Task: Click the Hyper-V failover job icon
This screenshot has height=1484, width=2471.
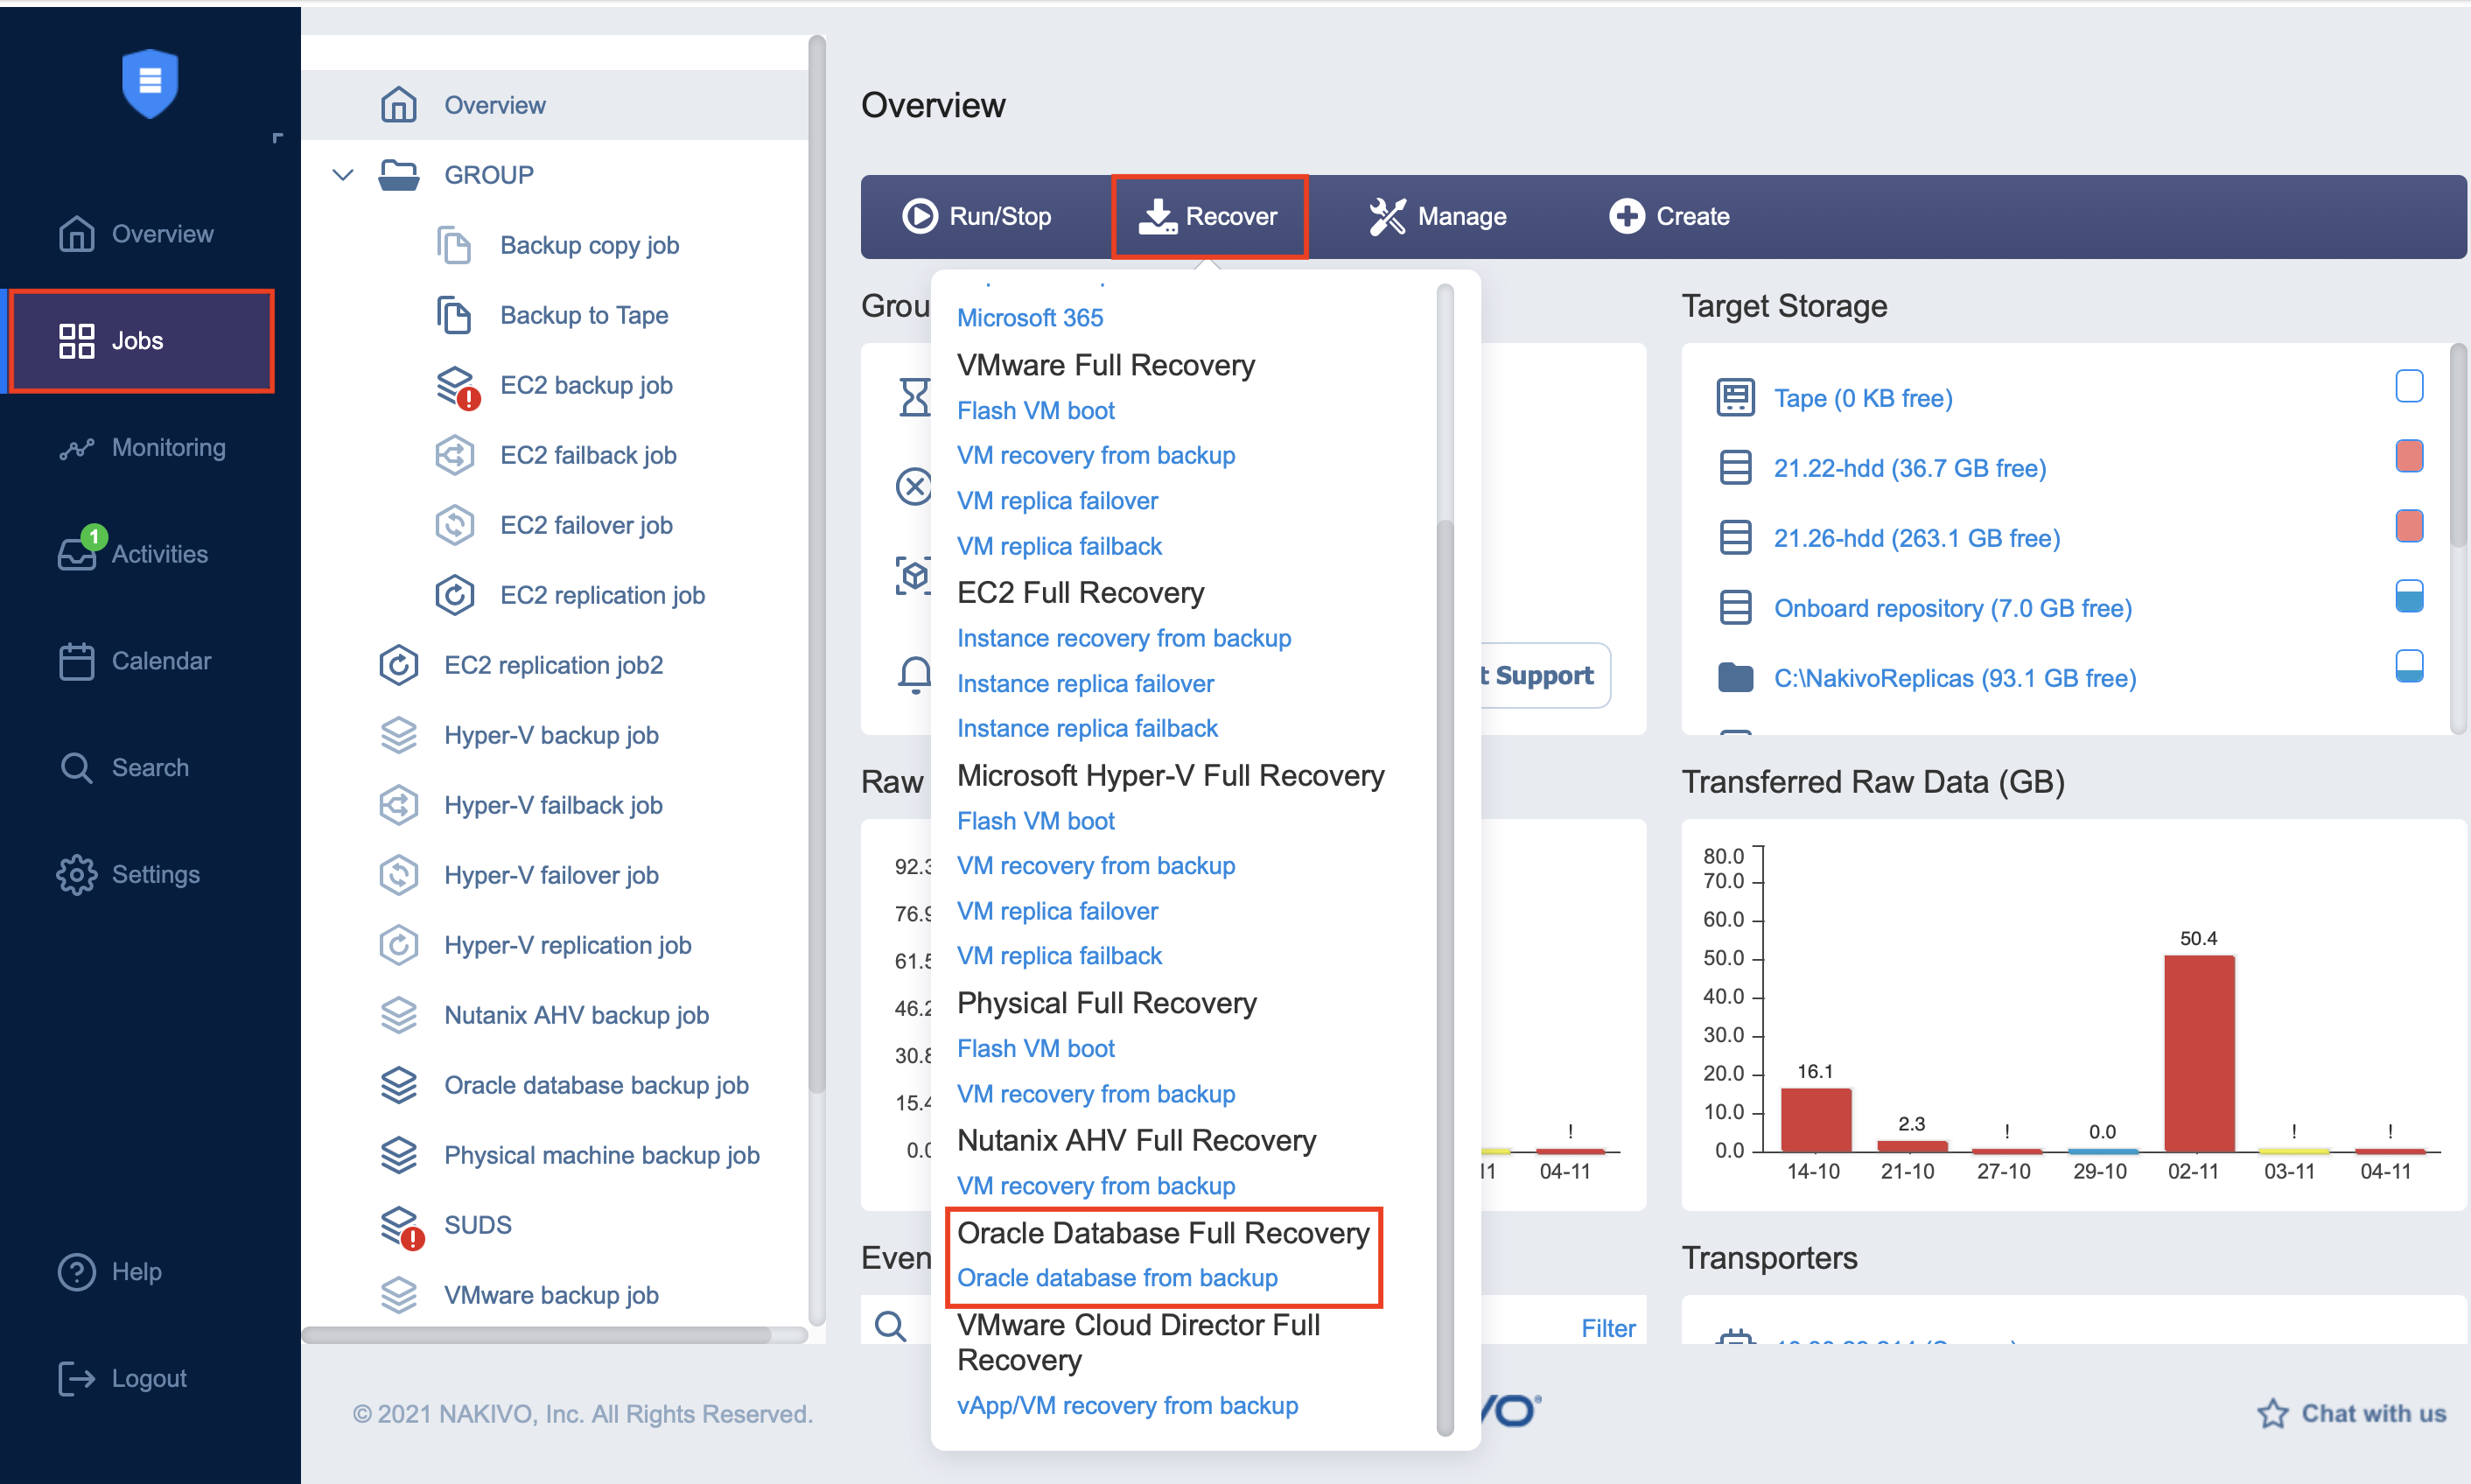Action: (398, 875)
